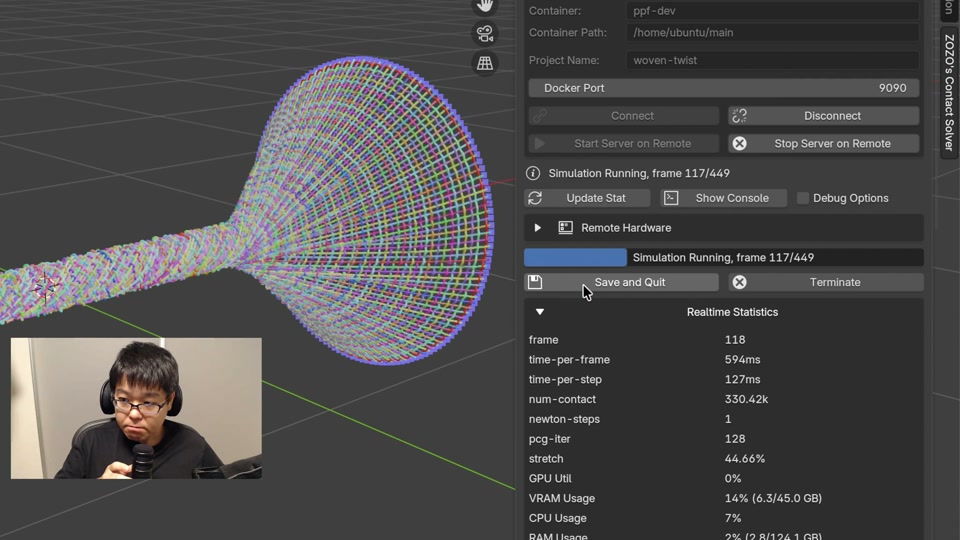Image resolution: width=960 pixels, height=540 pixels.
Task: Click the info icon beside Simulation Running
Action: point(533,173)
